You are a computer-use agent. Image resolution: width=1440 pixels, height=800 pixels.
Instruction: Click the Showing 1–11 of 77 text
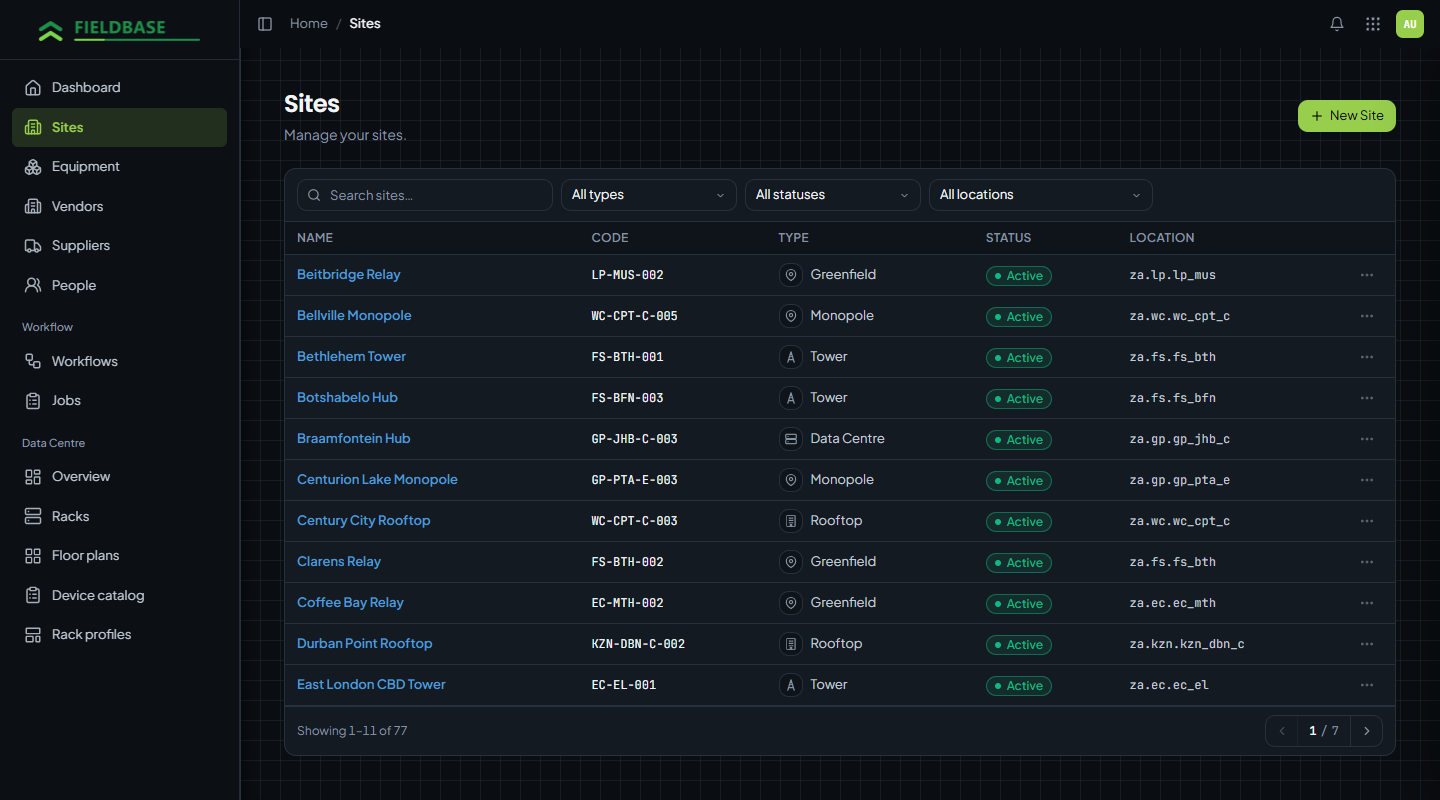(x=352, y=731)
